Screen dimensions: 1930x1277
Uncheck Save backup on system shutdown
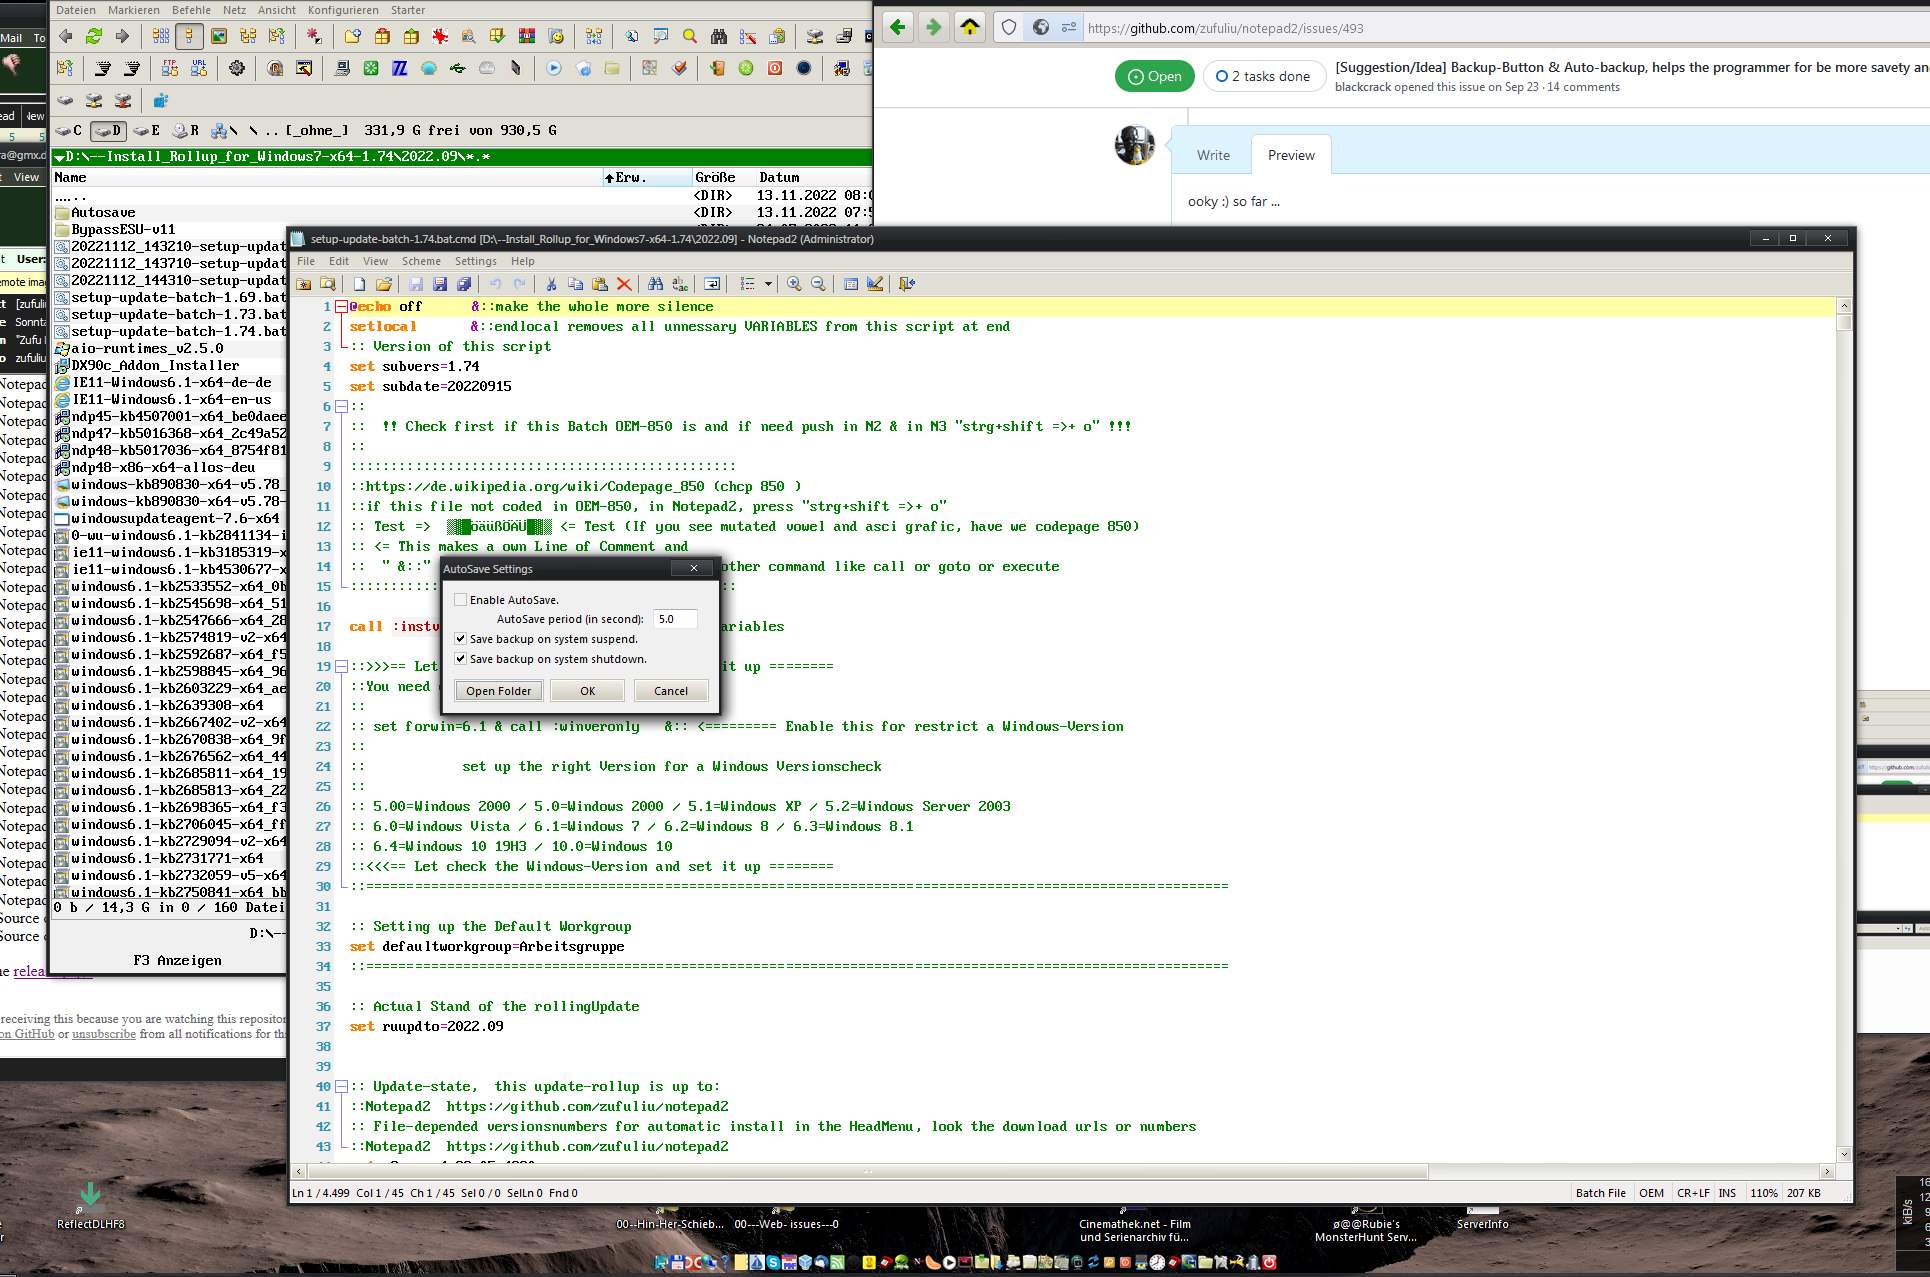click(x=461, y=659)
